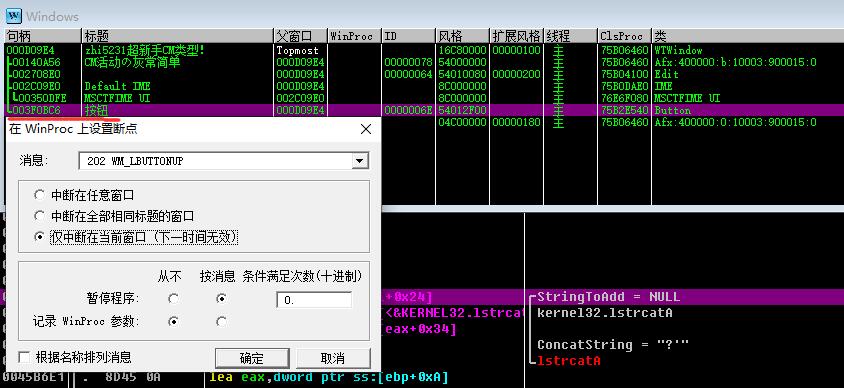Click title '按钮' in highlighted row

(x=96, y=110)
